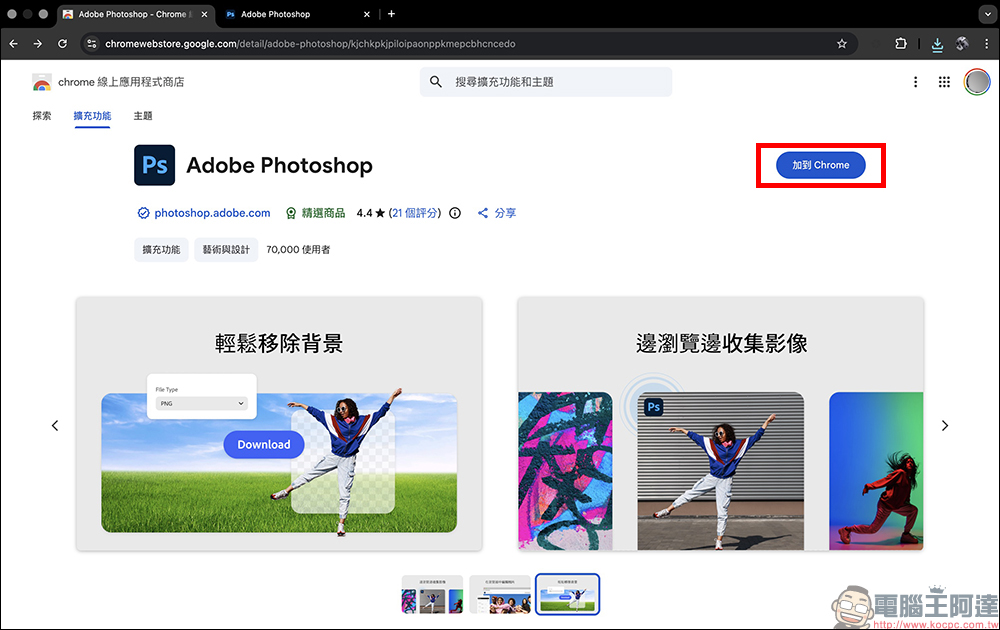The width and height of the screenshot is (1000, 630).
Task: Go back in the carousel with the left arrow
Action: point(55,425)
